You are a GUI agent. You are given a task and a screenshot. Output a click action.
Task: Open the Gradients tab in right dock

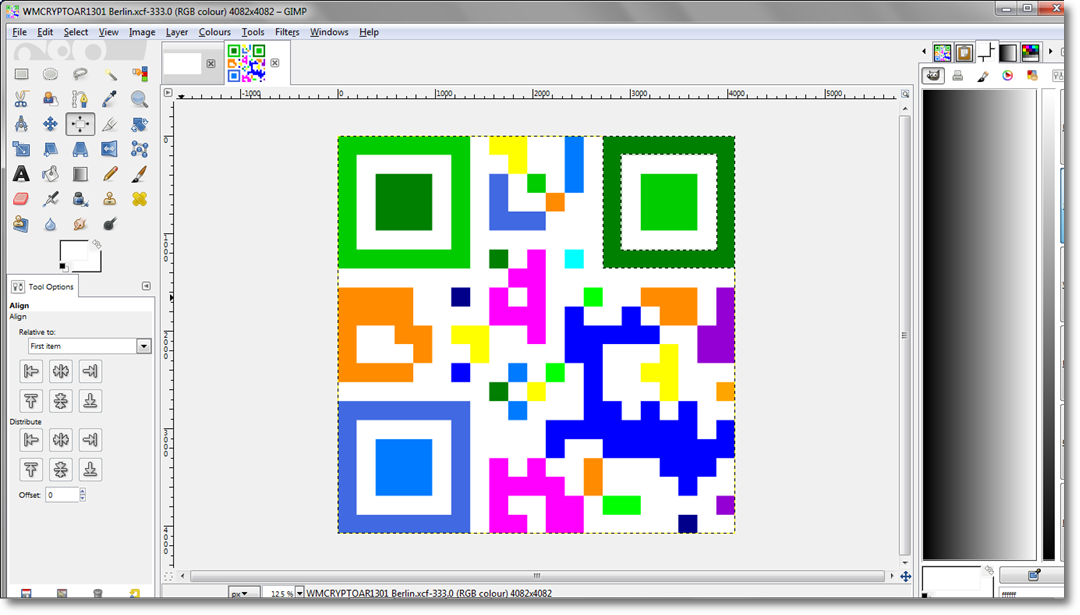tap(1008, 52)
